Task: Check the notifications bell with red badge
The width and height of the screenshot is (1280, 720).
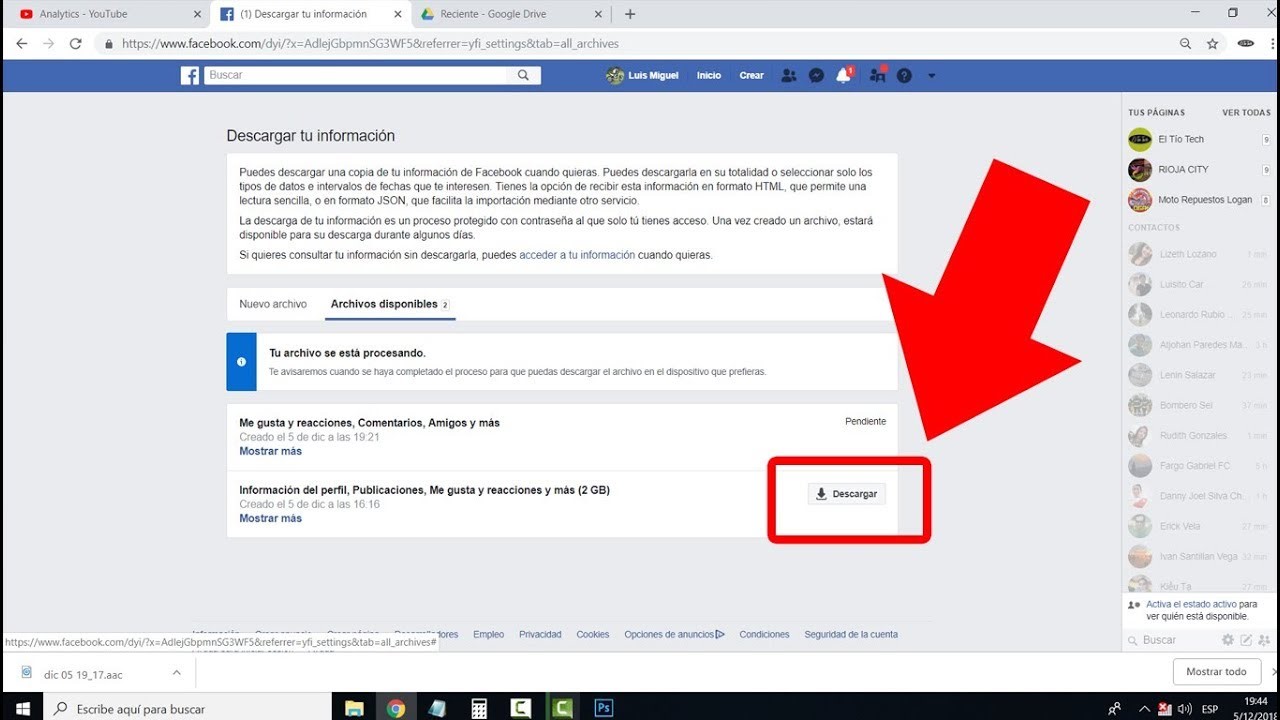Action: 843,75
